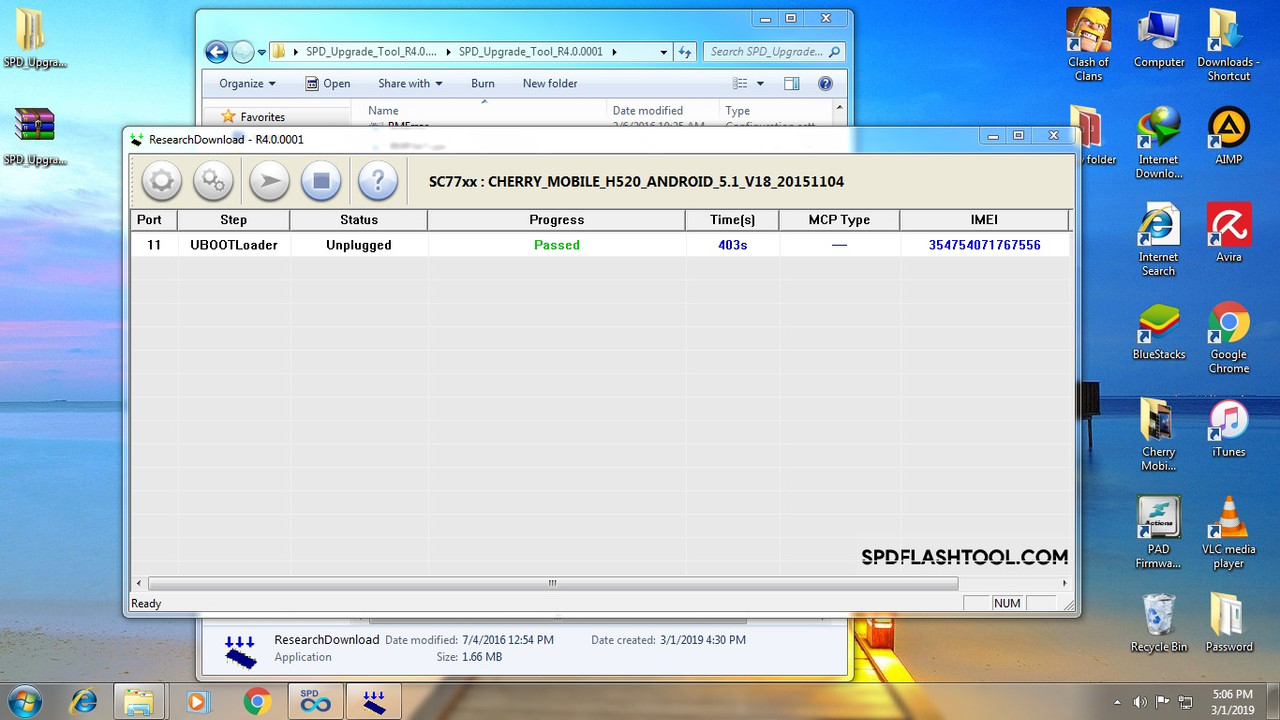Screen dimensions: 1280x720
Task: Open SPD_Upgrade WinRAR archive on desktop
Action: point(34,136)
